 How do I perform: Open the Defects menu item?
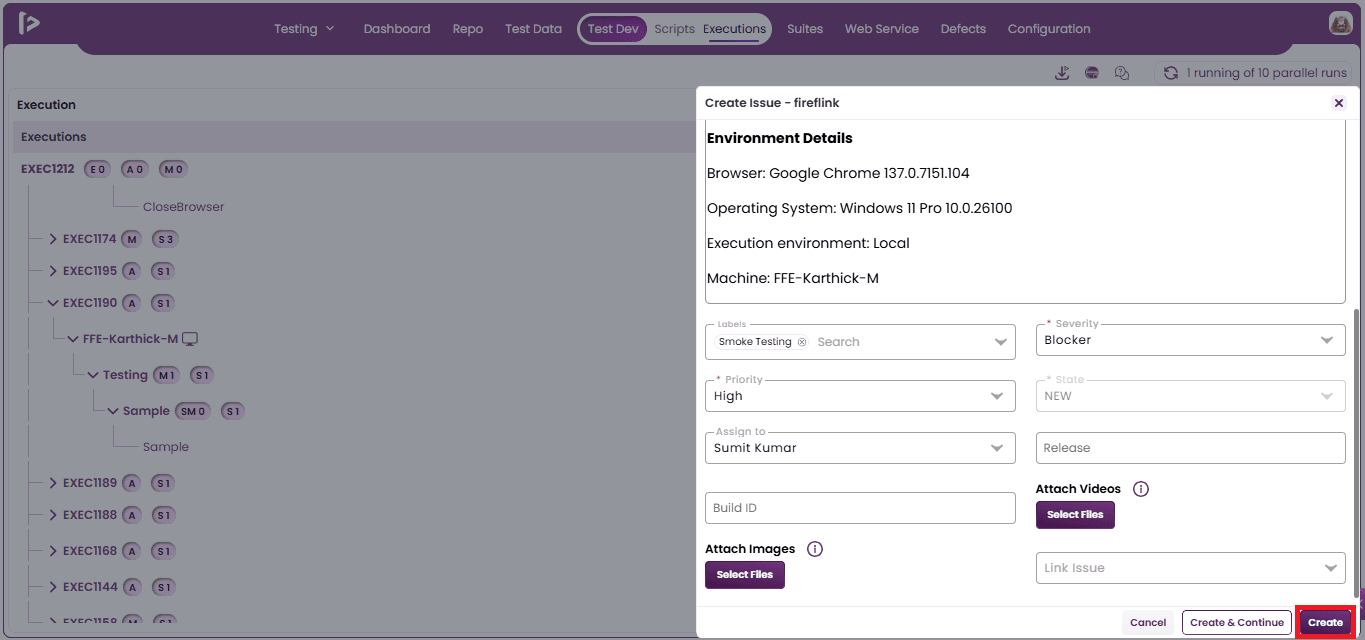963,29
